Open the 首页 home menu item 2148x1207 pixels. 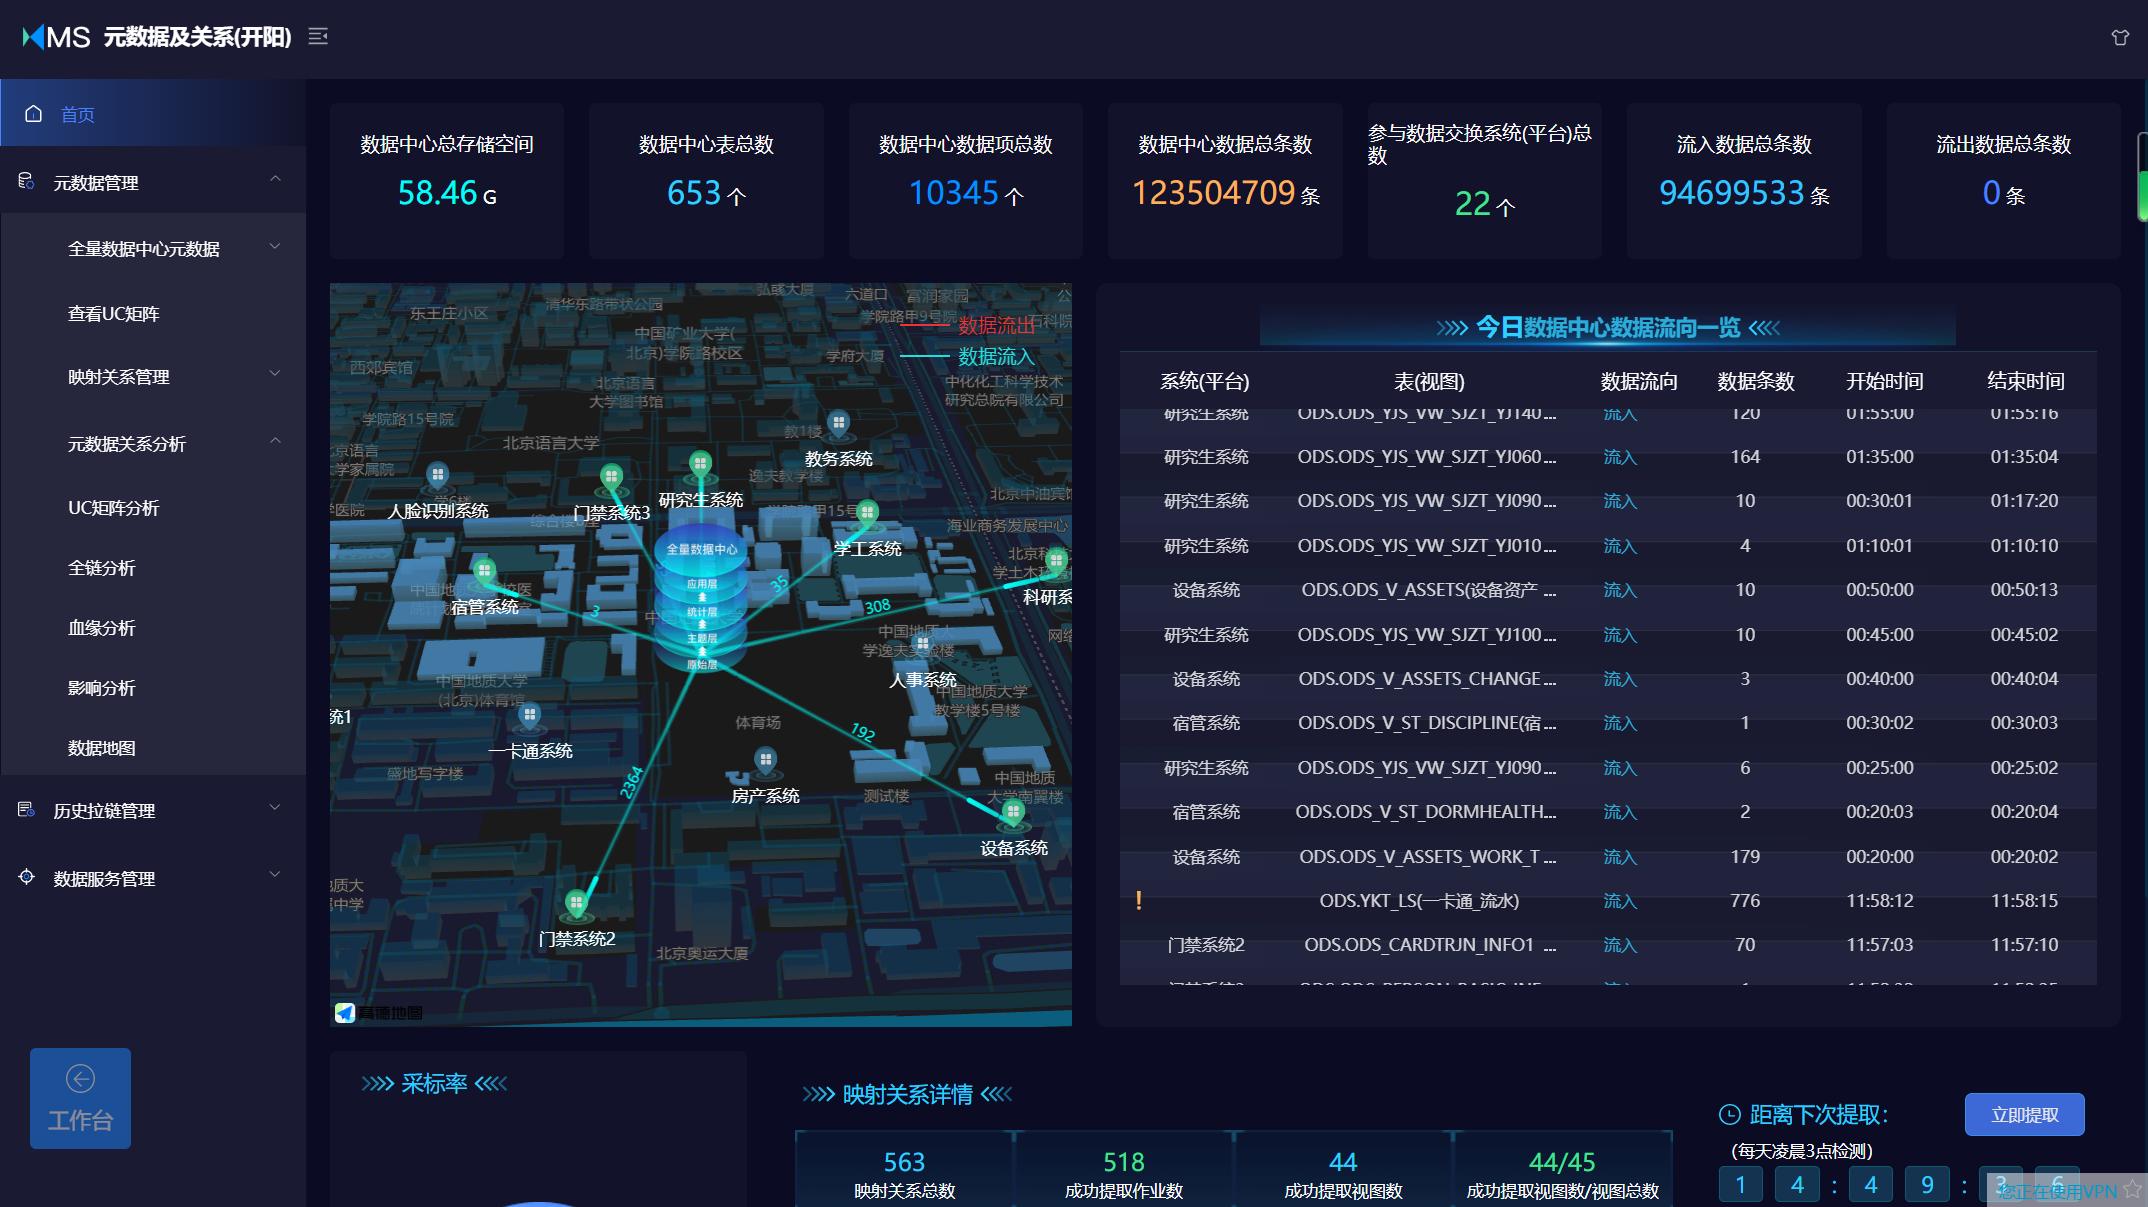(x=78, y=114)
